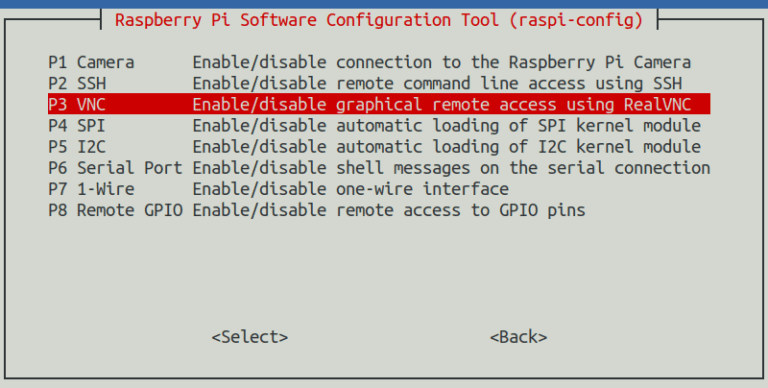Click the one-wire interface description text
Image resolution: width=768 pixels, height=388 pixels.
point(351,189)
